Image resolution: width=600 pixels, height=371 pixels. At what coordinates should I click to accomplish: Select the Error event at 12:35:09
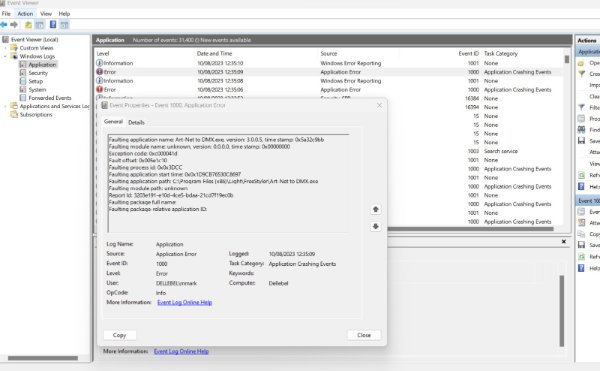[329, 72]
